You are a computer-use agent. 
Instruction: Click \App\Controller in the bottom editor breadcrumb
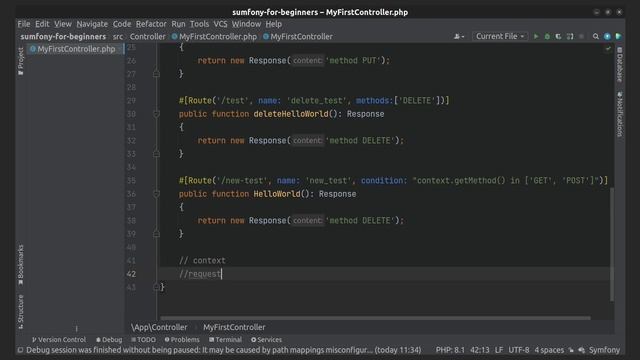point(159,327)
